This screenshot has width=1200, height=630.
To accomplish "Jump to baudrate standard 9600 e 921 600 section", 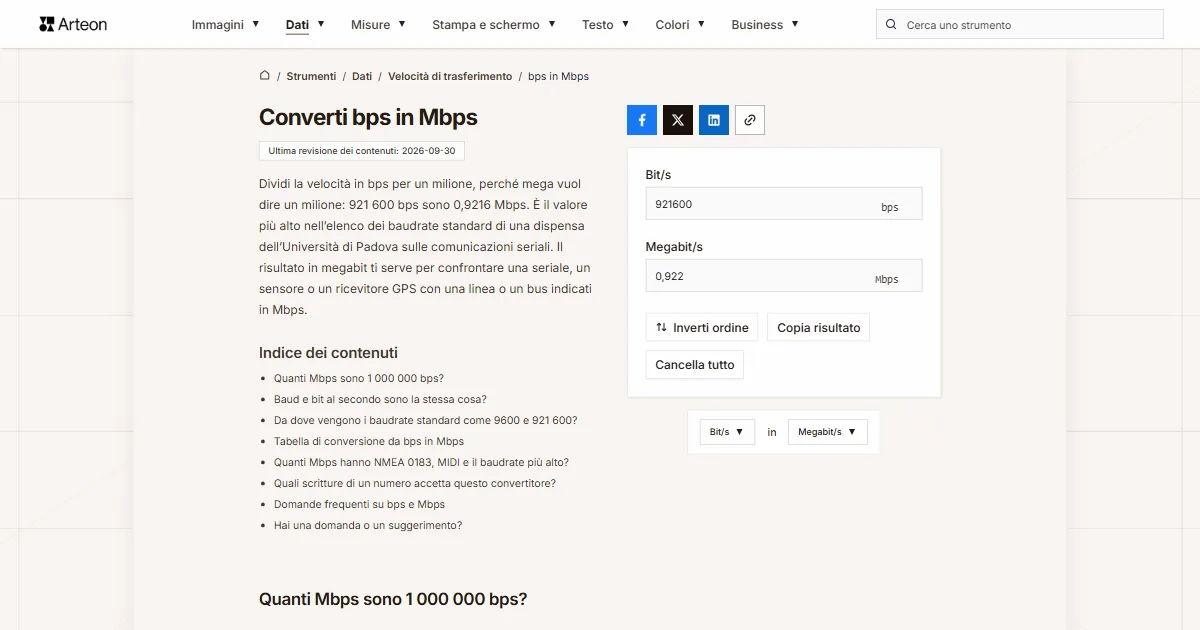I will [x=425, y=420].
